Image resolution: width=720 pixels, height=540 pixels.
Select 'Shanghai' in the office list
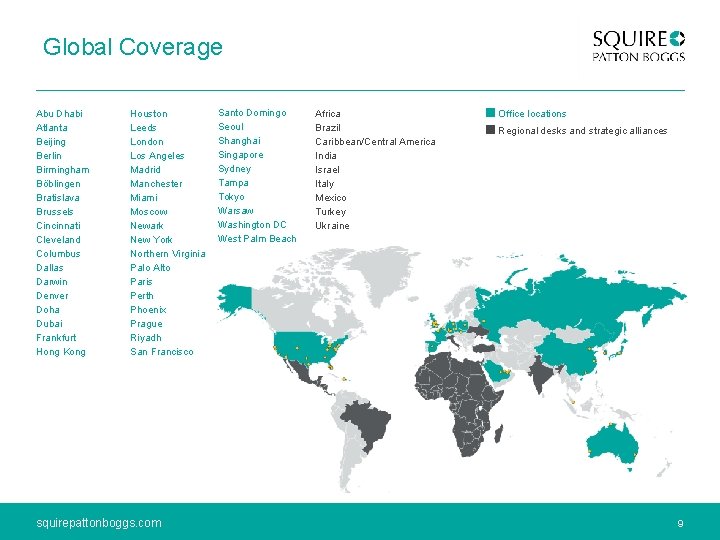point(239,141)
